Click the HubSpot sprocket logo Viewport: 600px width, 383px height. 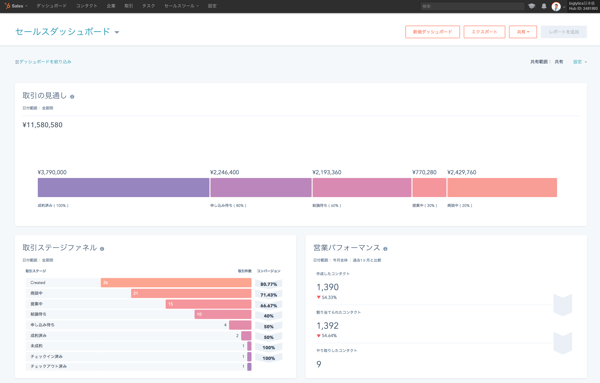(x=7, y=6)
